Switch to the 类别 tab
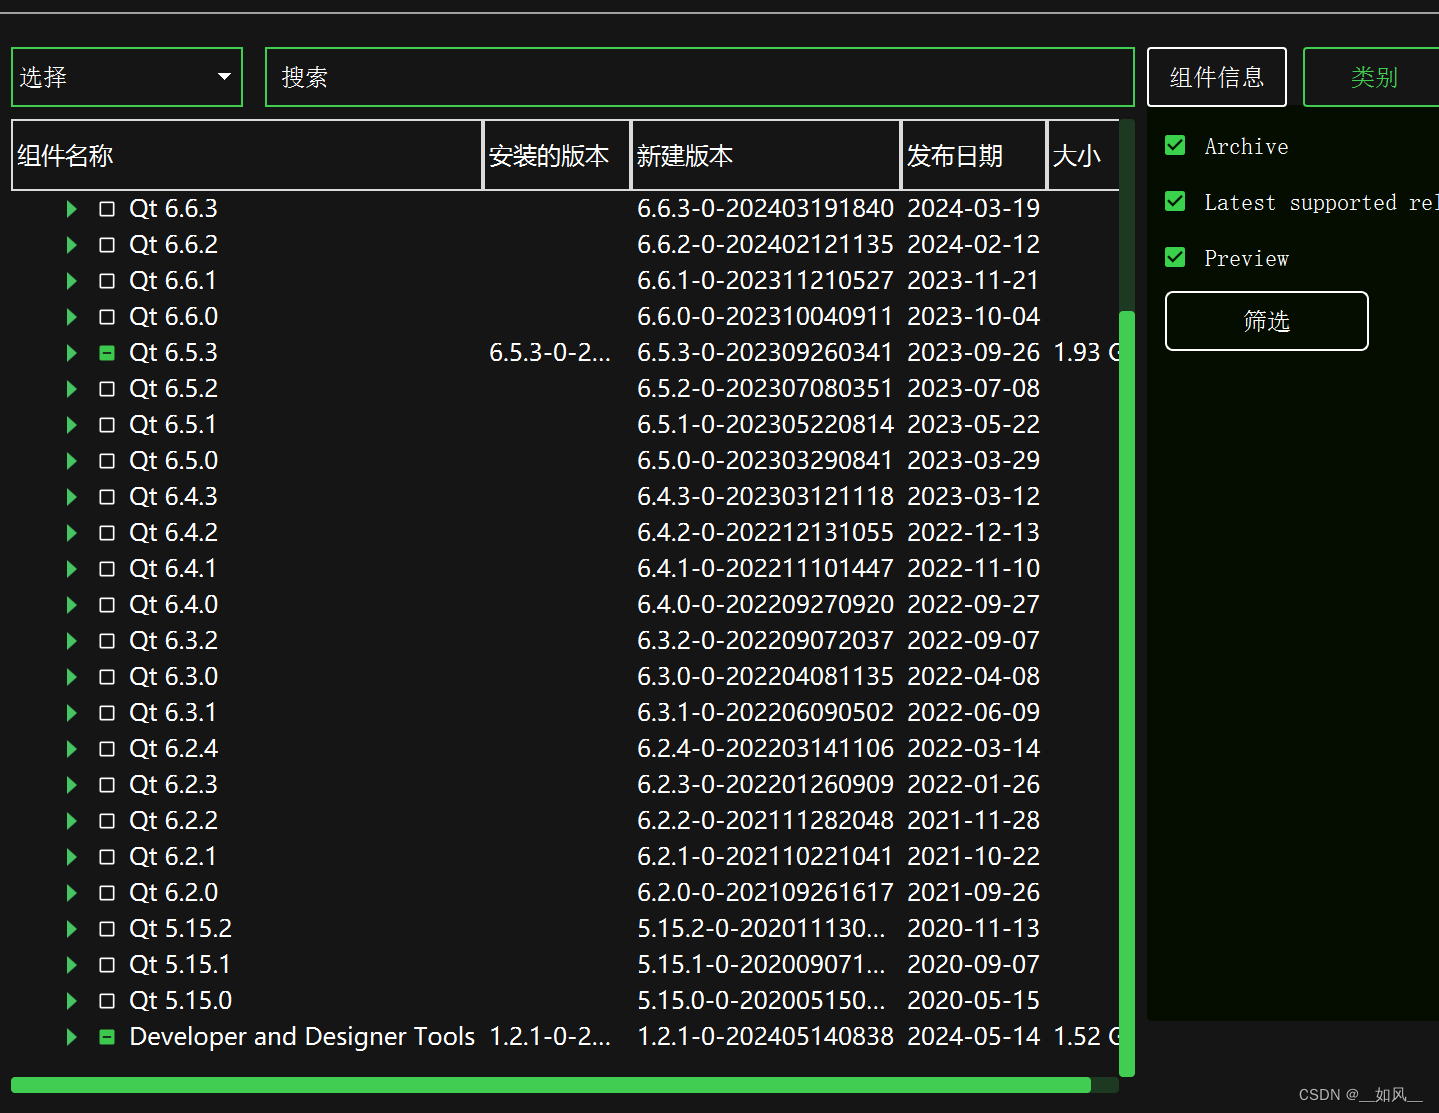 (1372, 77)
